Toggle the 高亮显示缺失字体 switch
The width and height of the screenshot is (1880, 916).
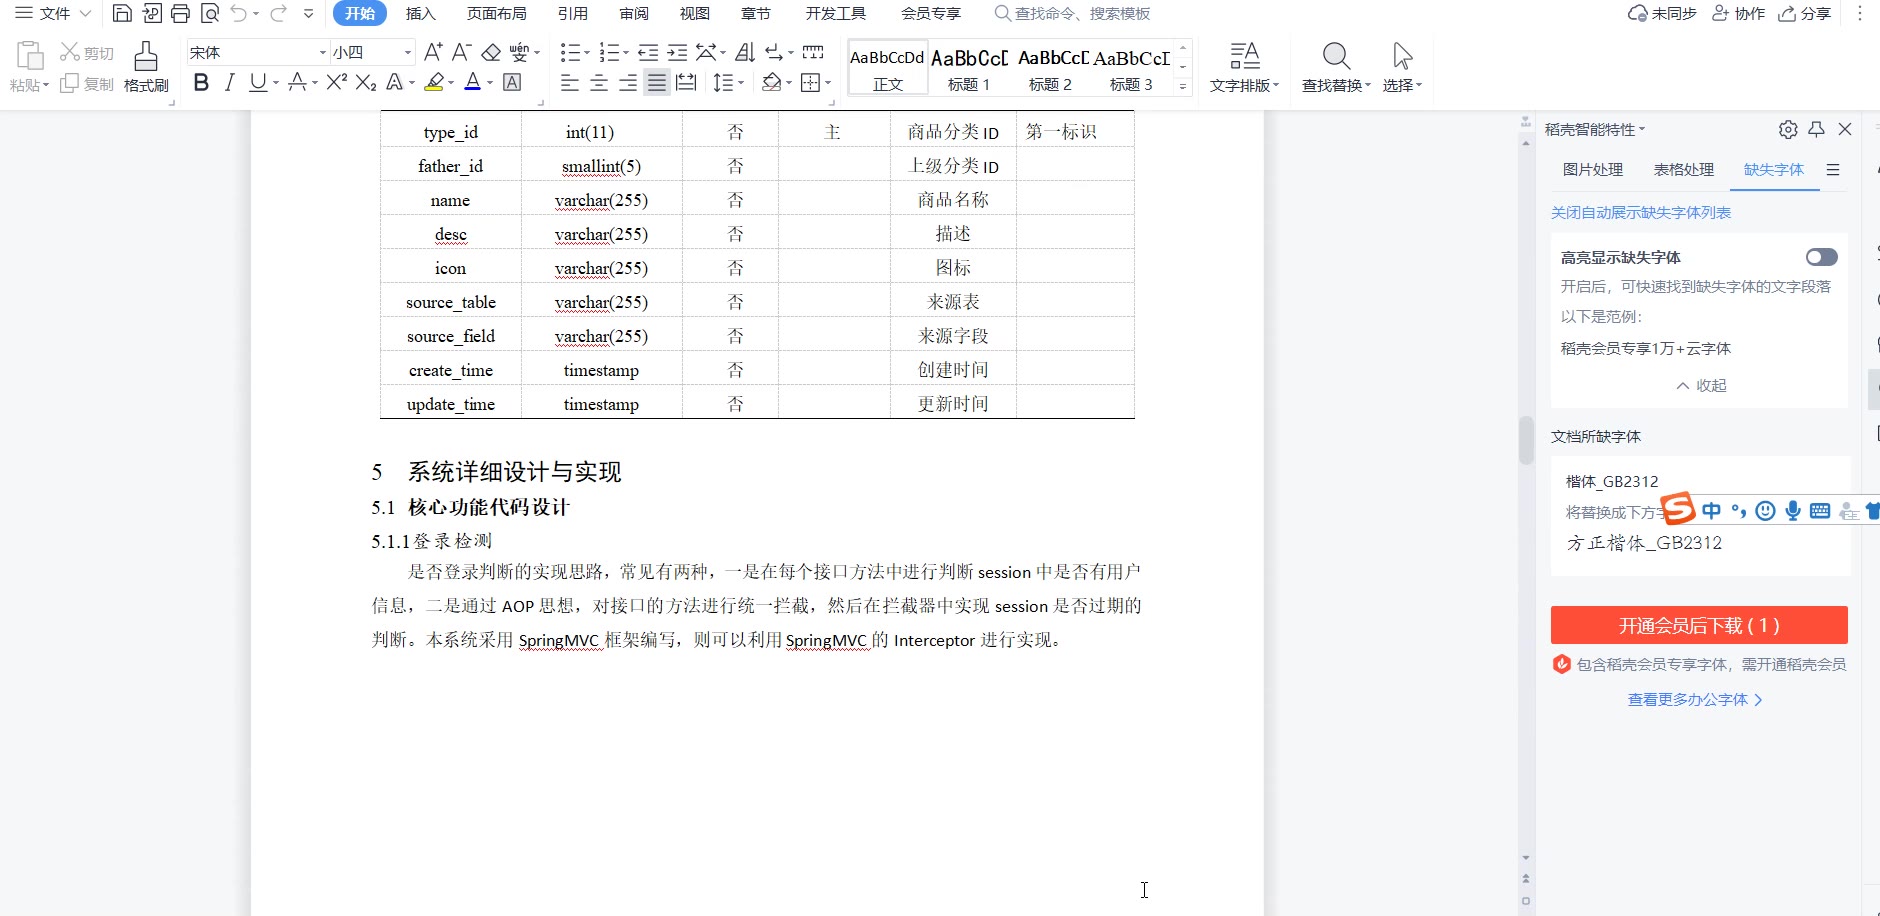click(x=1822, y=257)
